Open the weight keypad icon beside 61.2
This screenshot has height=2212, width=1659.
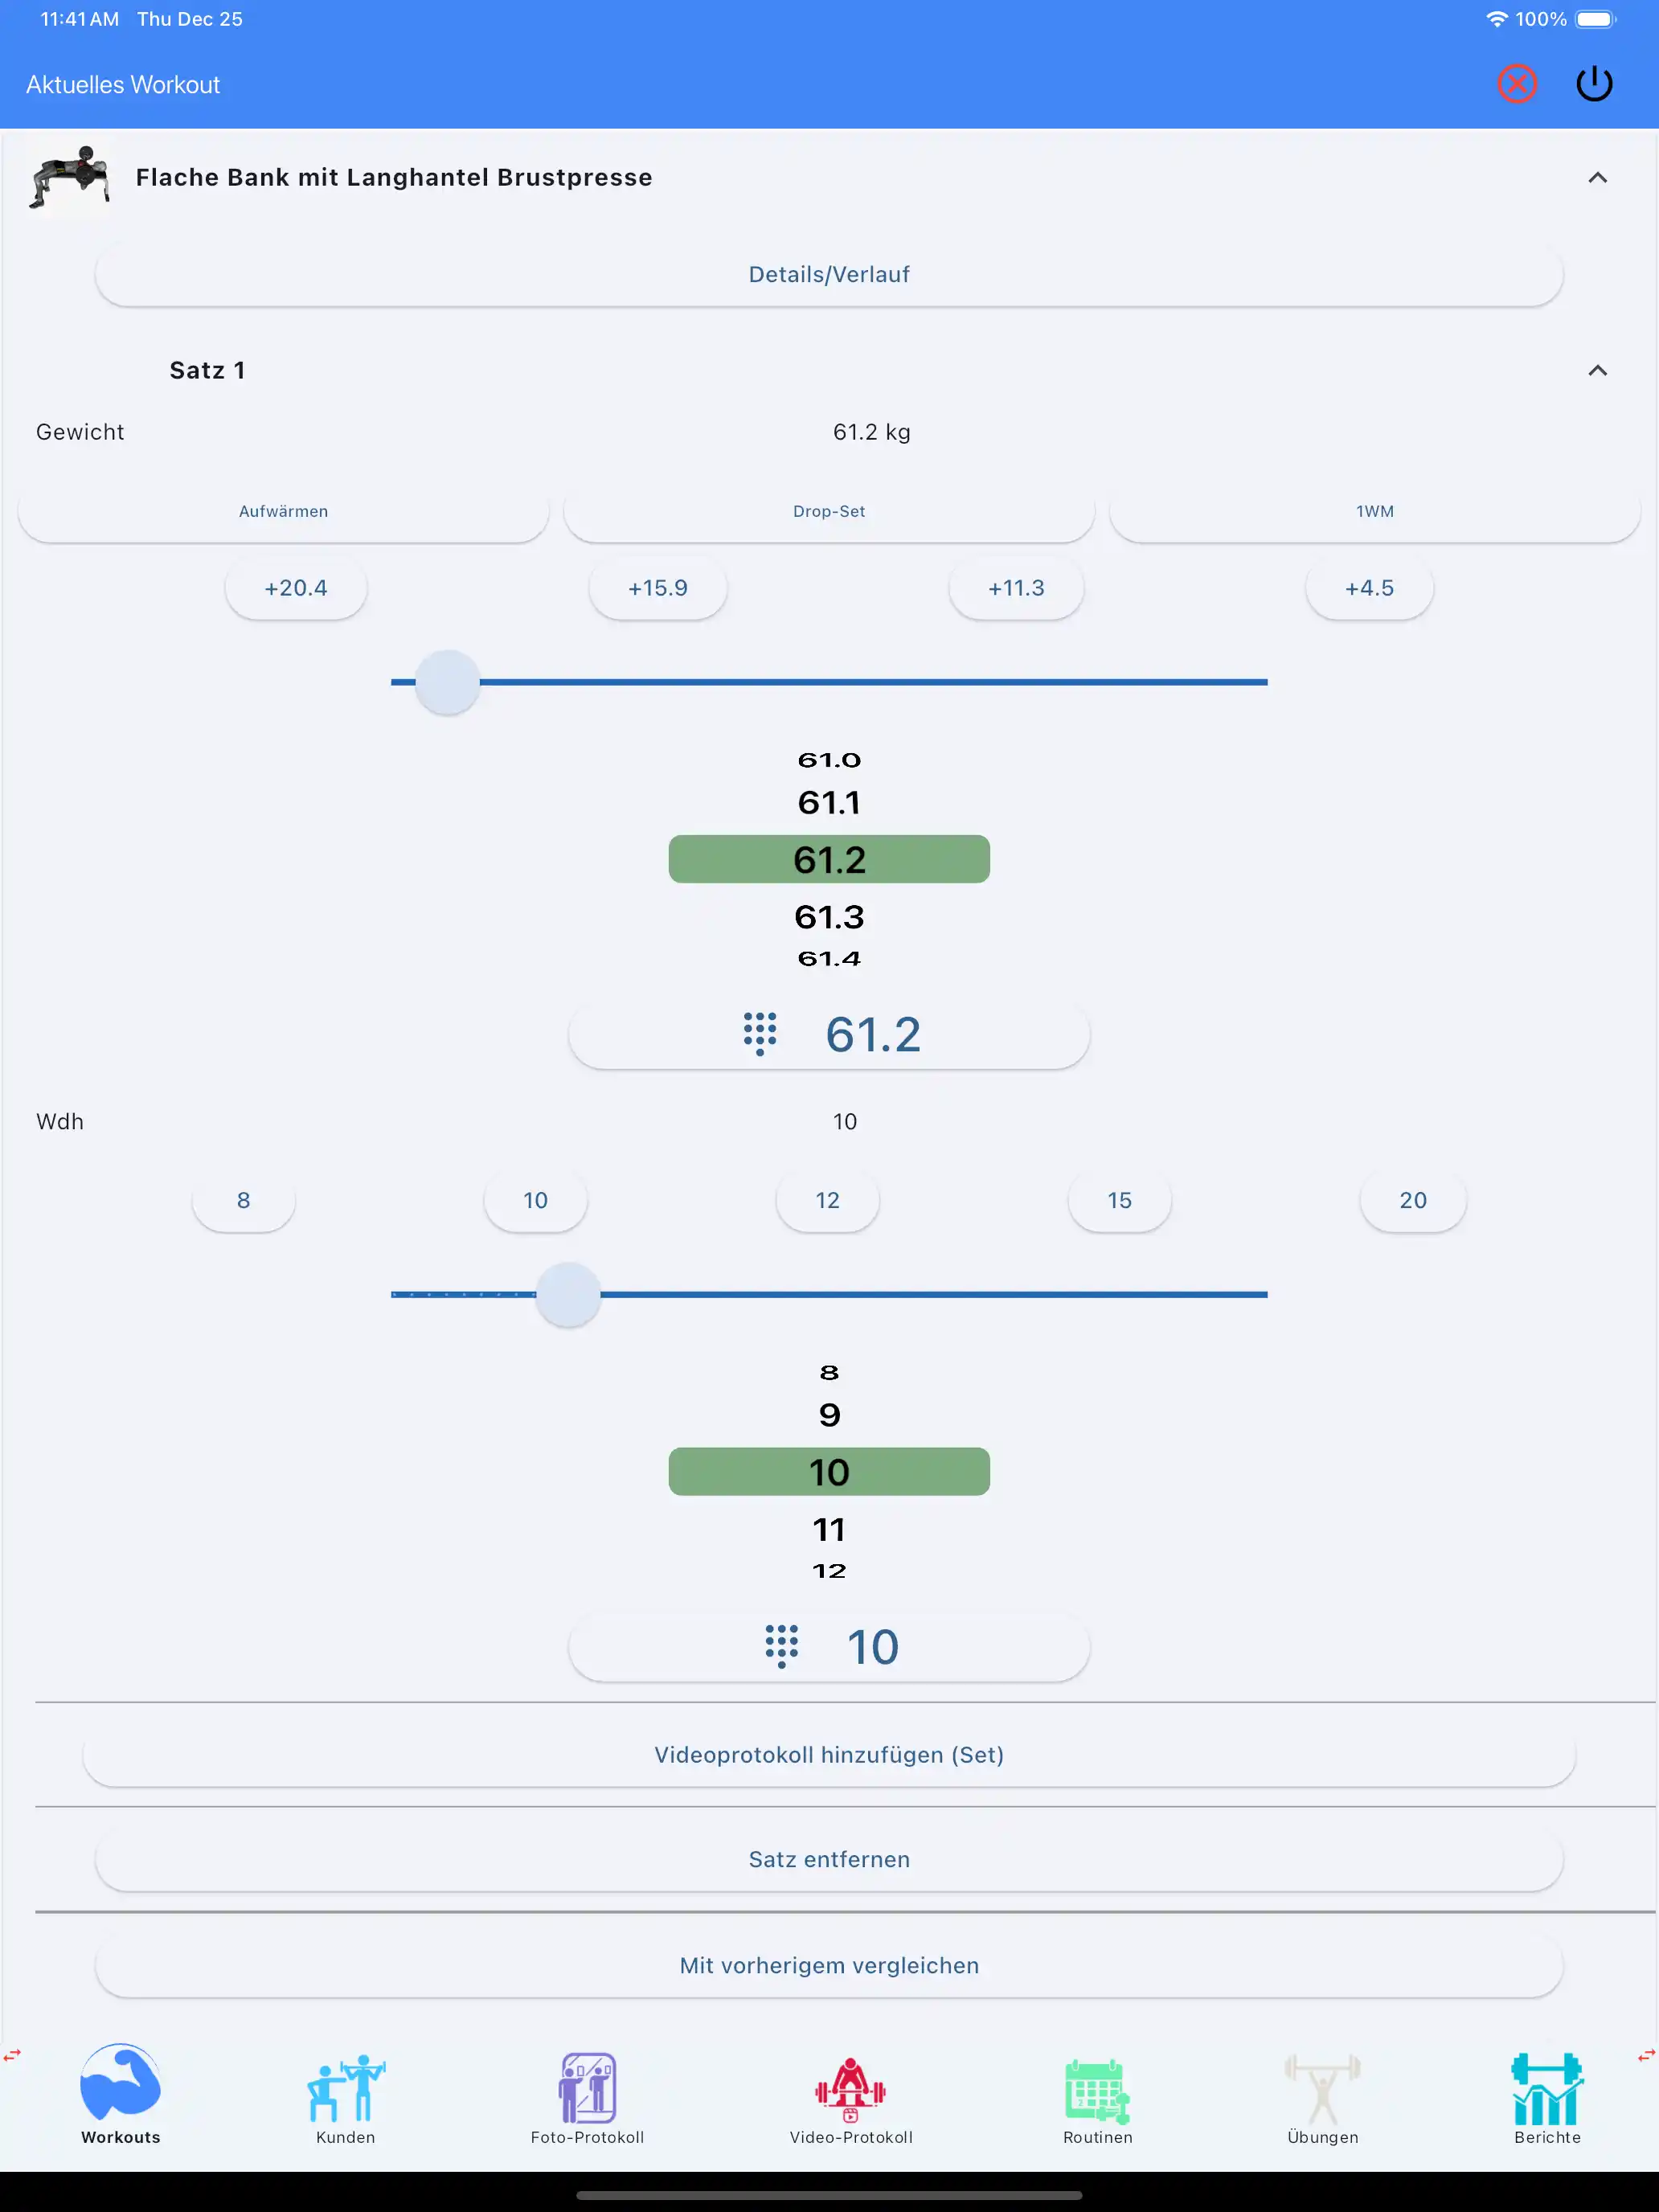click(x=760, y=1034)
